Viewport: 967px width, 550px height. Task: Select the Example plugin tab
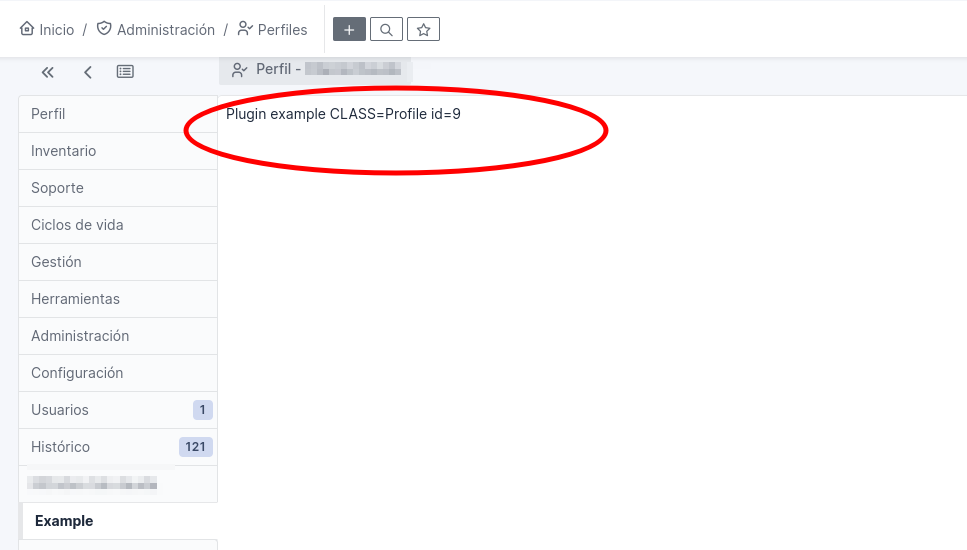click(x=119, y=521)
